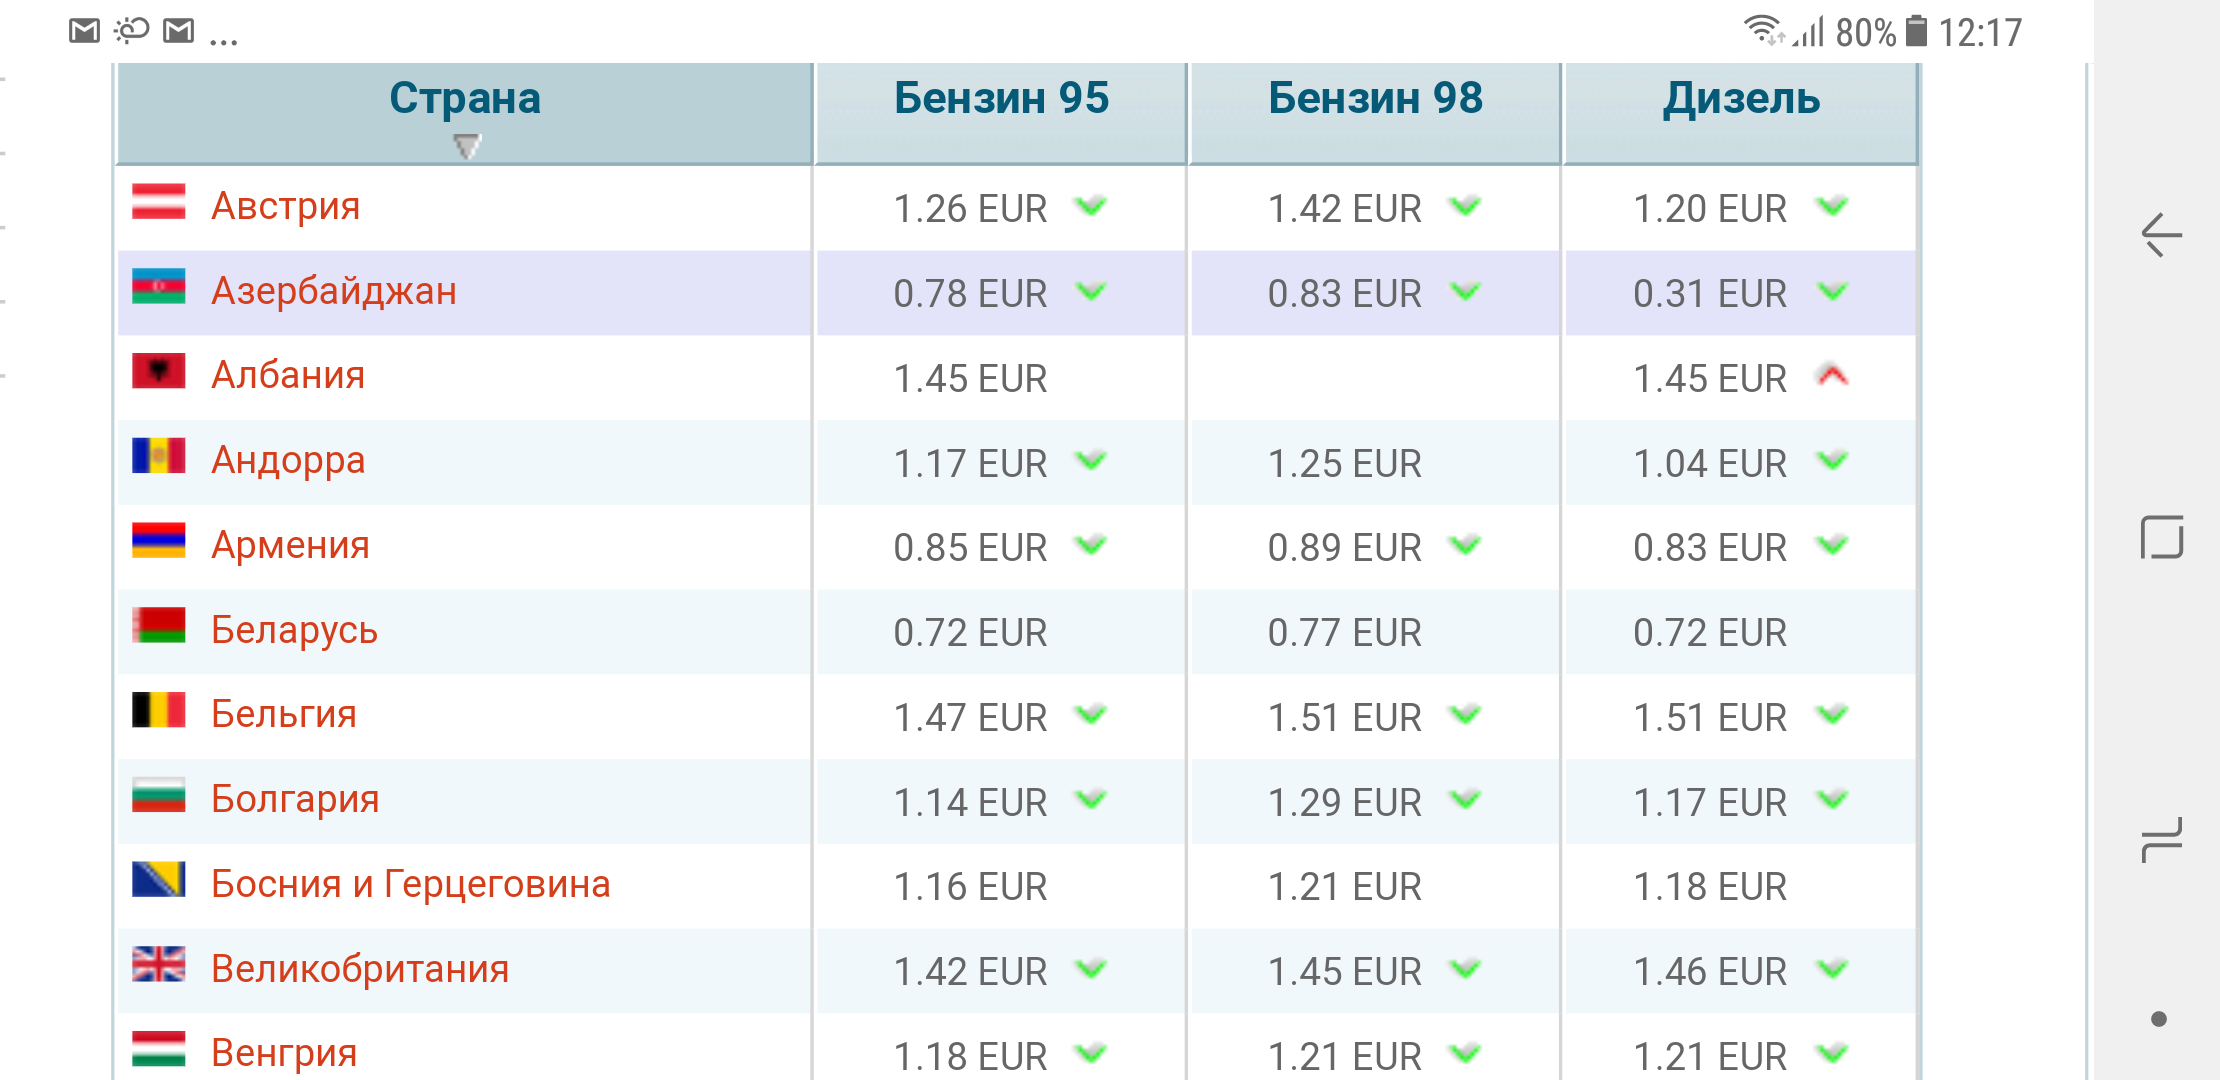Tap the Andorra flag icon

coord(159,457)
